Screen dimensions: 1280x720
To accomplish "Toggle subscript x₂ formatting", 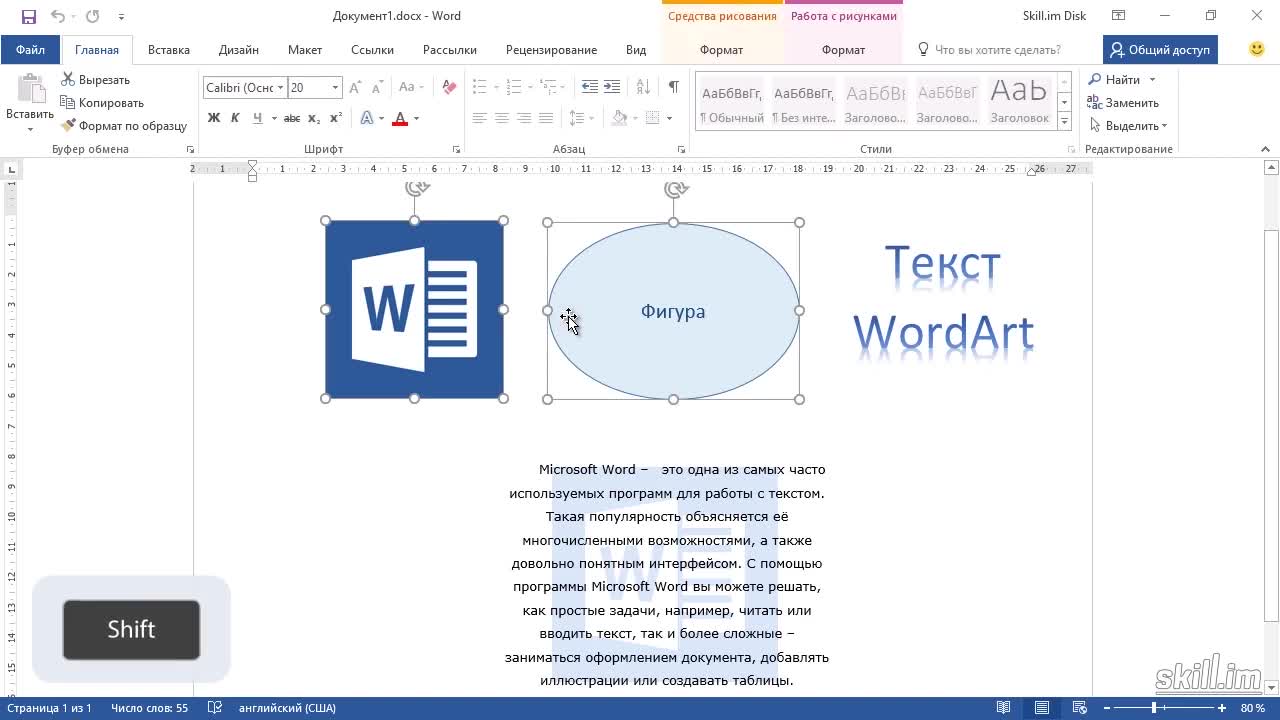I will pyautogui.click(x=314, y=118).
